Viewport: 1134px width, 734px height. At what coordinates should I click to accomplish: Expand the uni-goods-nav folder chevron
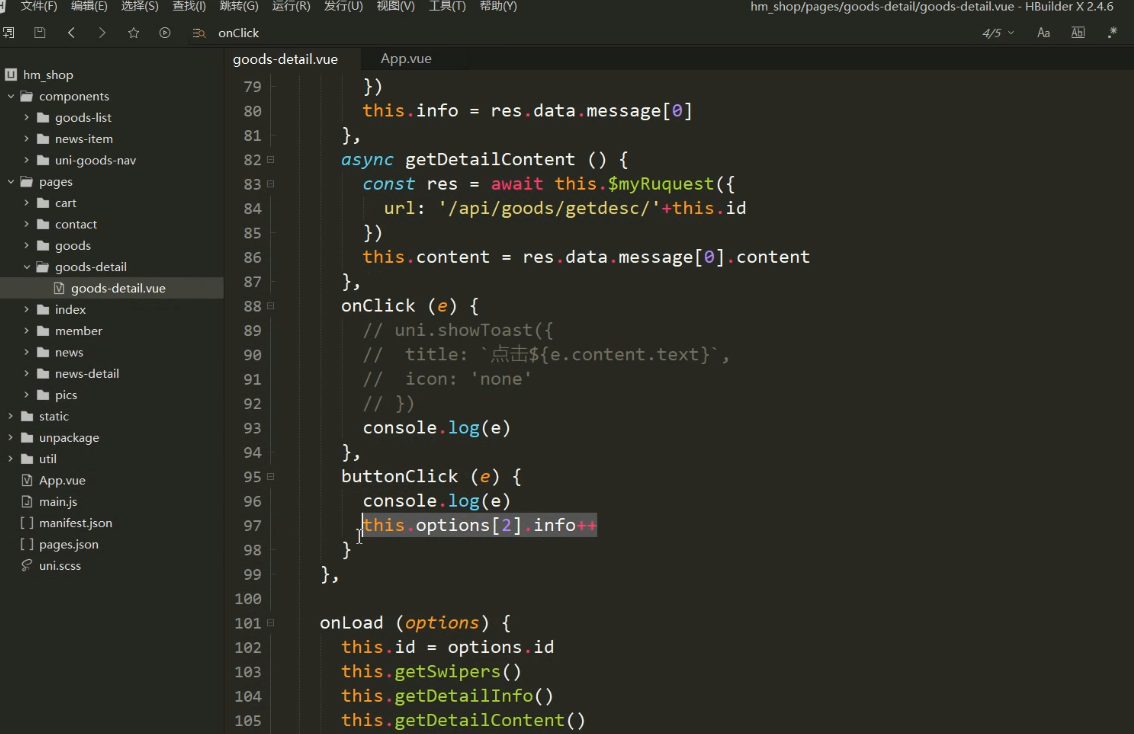[x=27, y=160]
